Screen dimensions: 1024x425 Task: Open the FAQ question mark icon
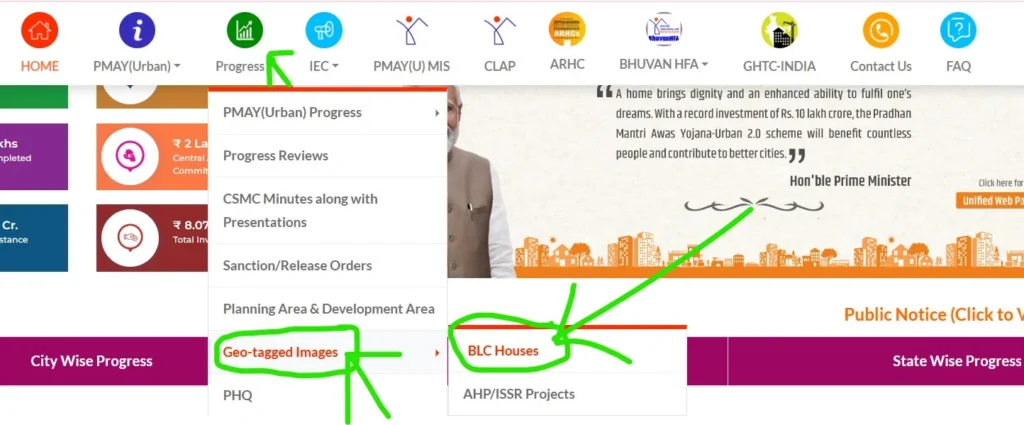[x=958, y=30]
